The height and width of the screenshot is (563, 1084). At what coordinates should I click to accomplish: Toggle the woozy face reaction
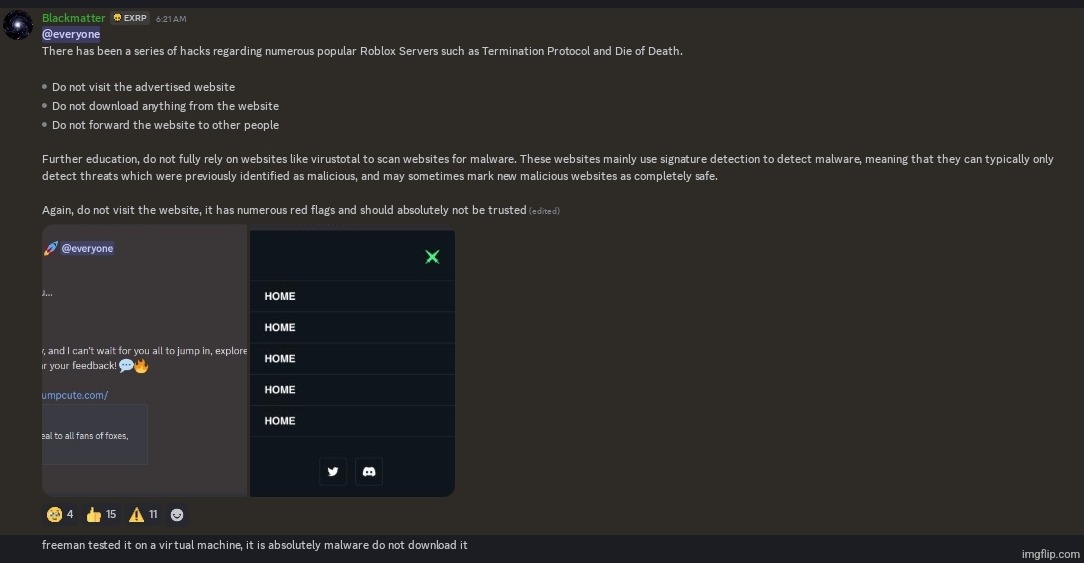59,514
